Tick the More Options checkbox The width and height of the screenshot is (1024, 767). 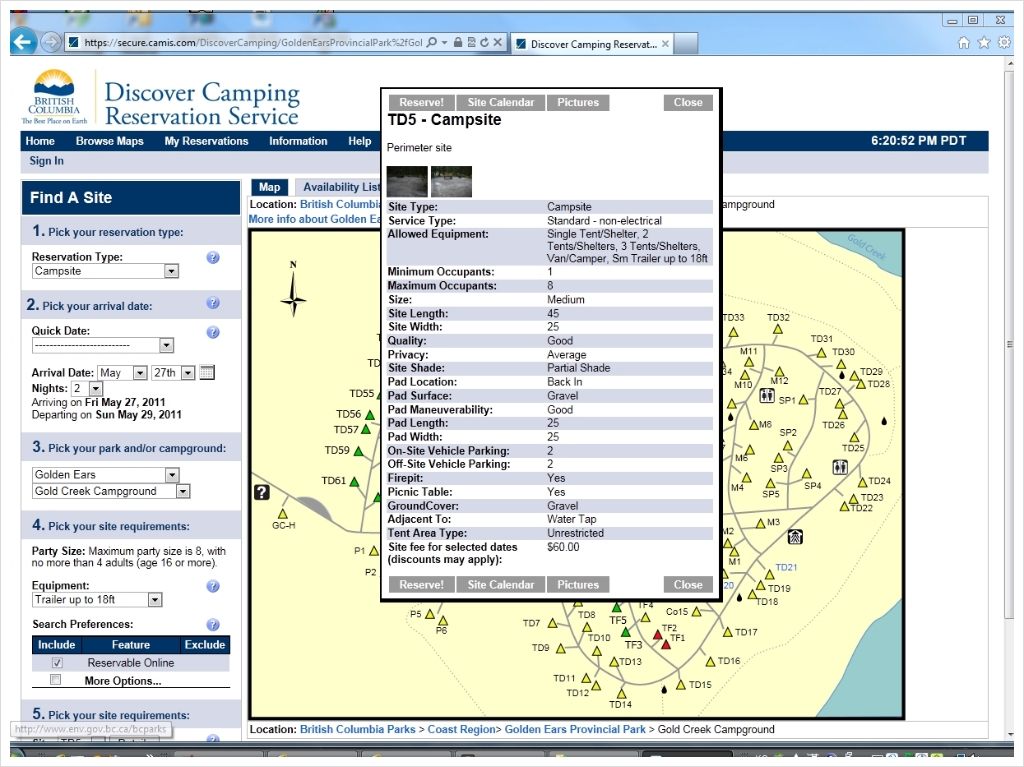coord(56,680)
